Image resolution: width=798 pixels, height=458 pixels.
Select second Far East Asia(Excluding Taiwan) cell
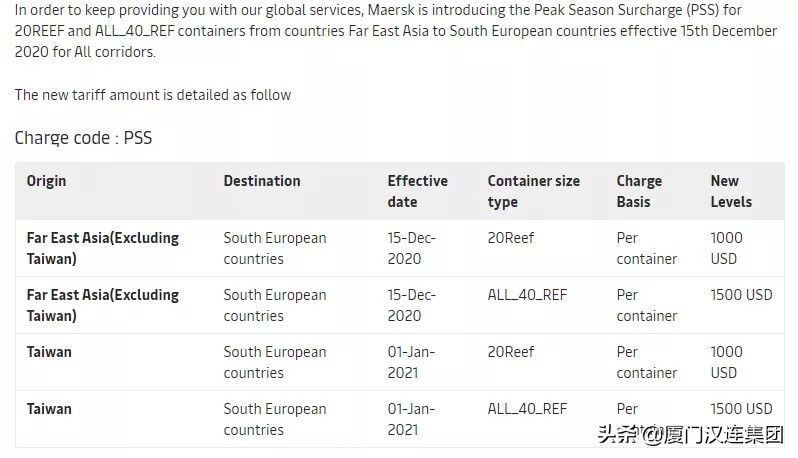tap(102, 305)
